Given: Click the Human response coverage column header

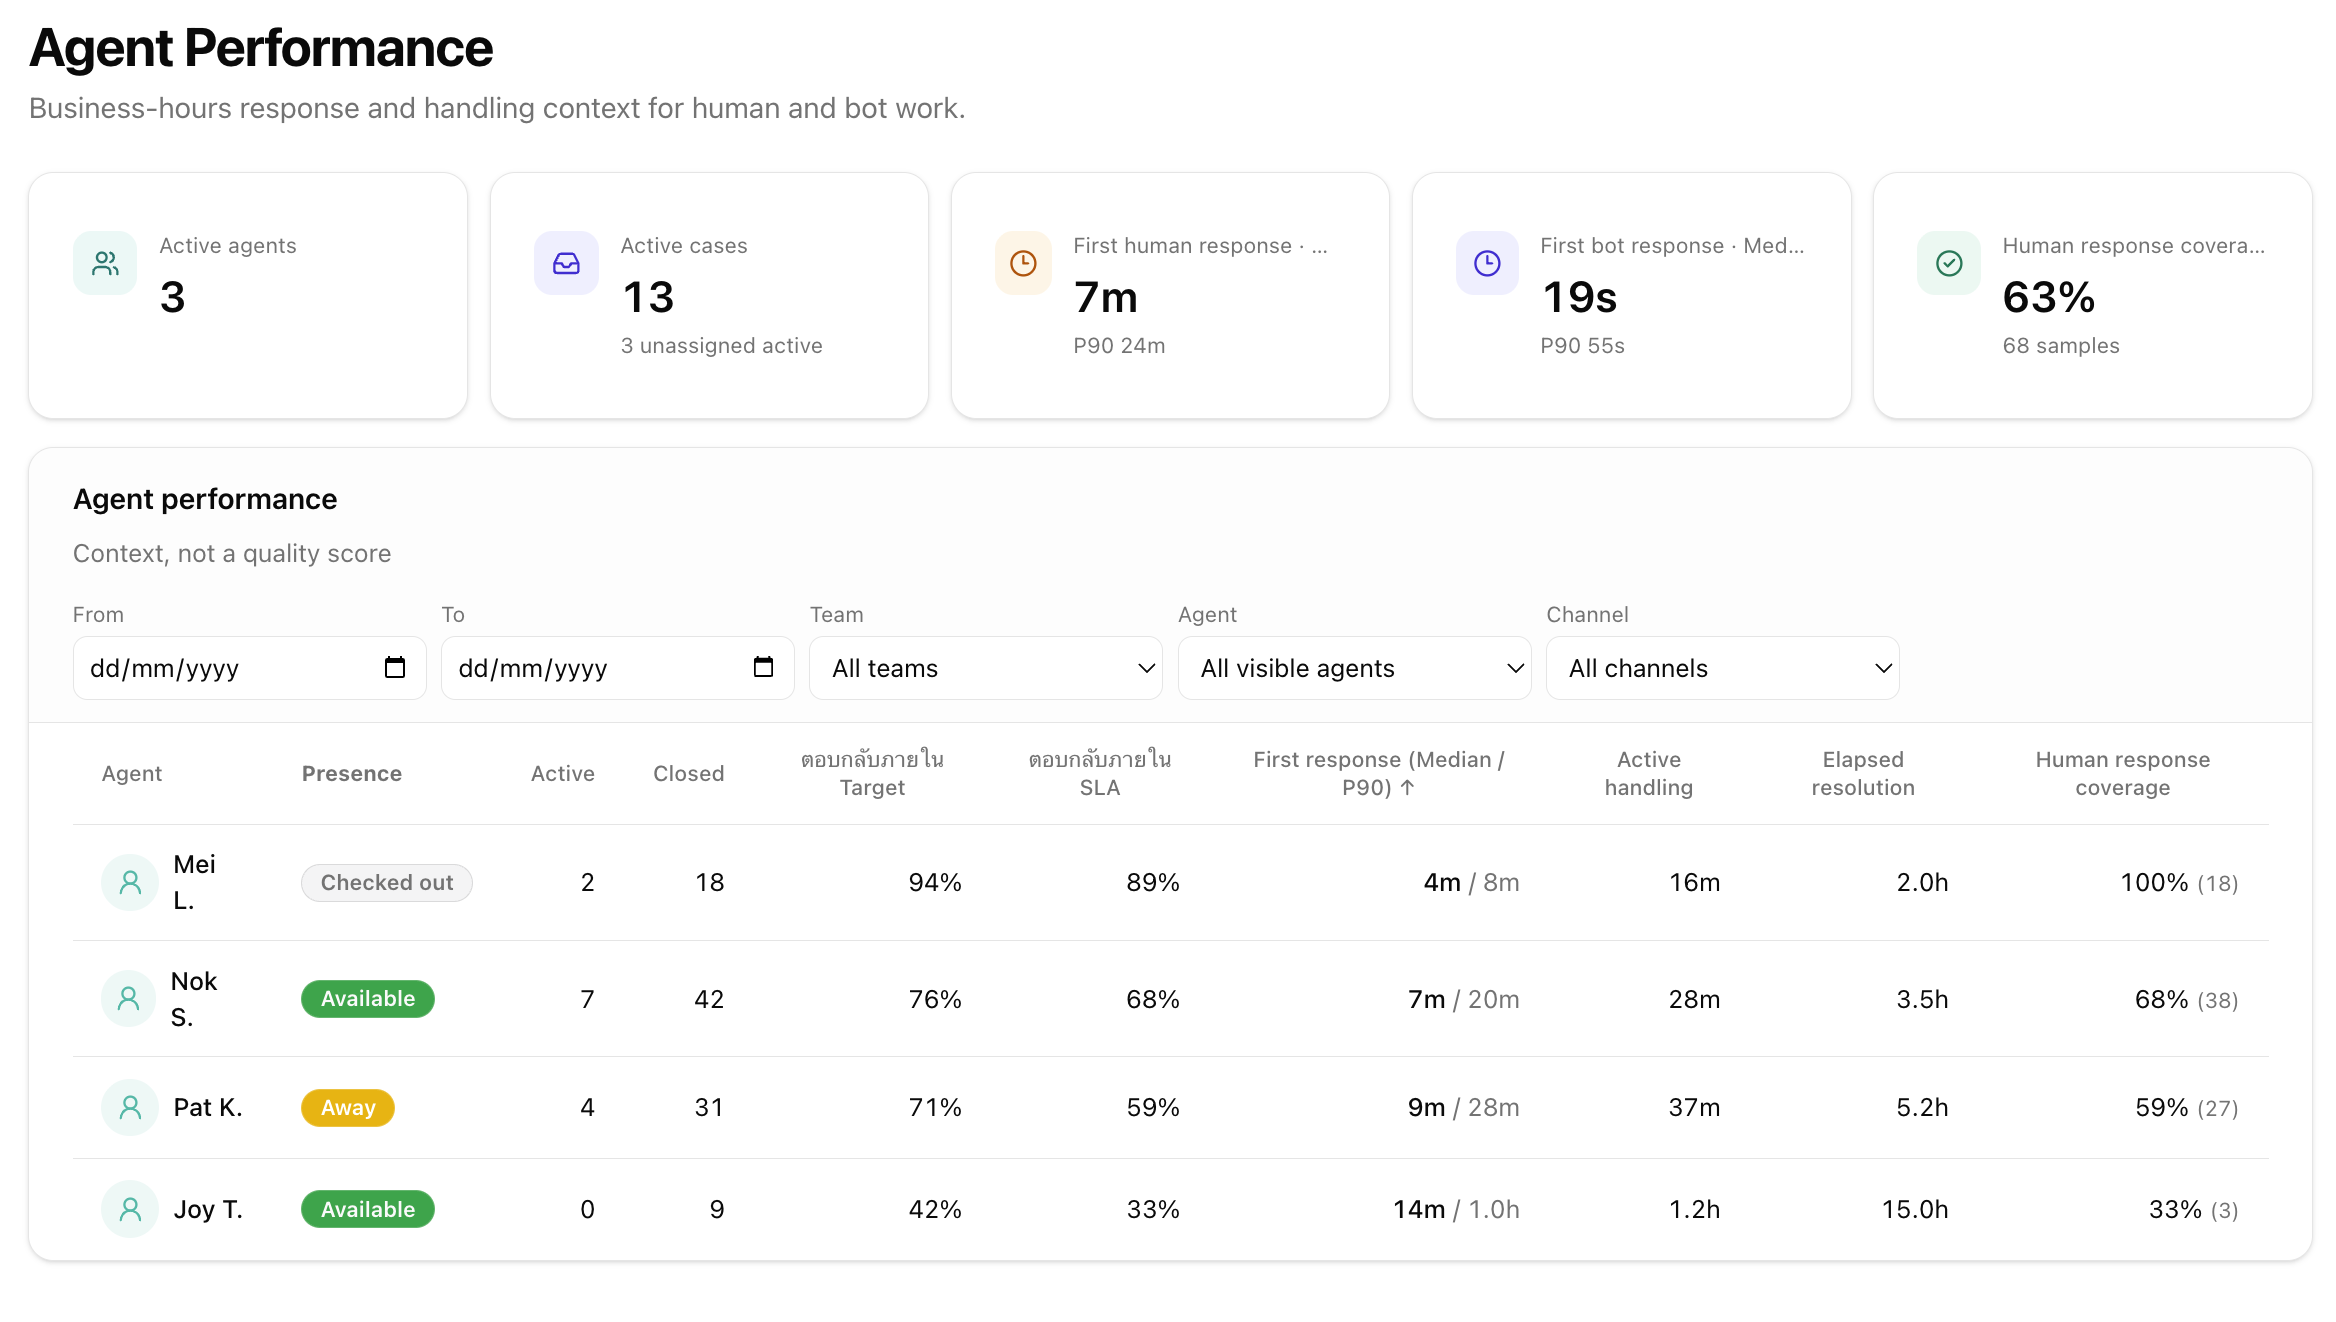Looking at the screenshot, I should [2122, 773].
